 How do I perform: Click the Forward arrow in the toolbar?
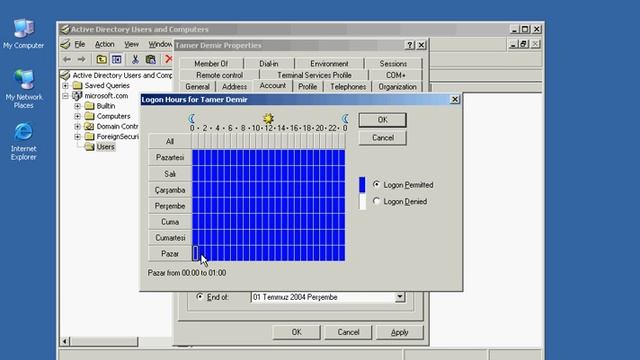(81, 60)
